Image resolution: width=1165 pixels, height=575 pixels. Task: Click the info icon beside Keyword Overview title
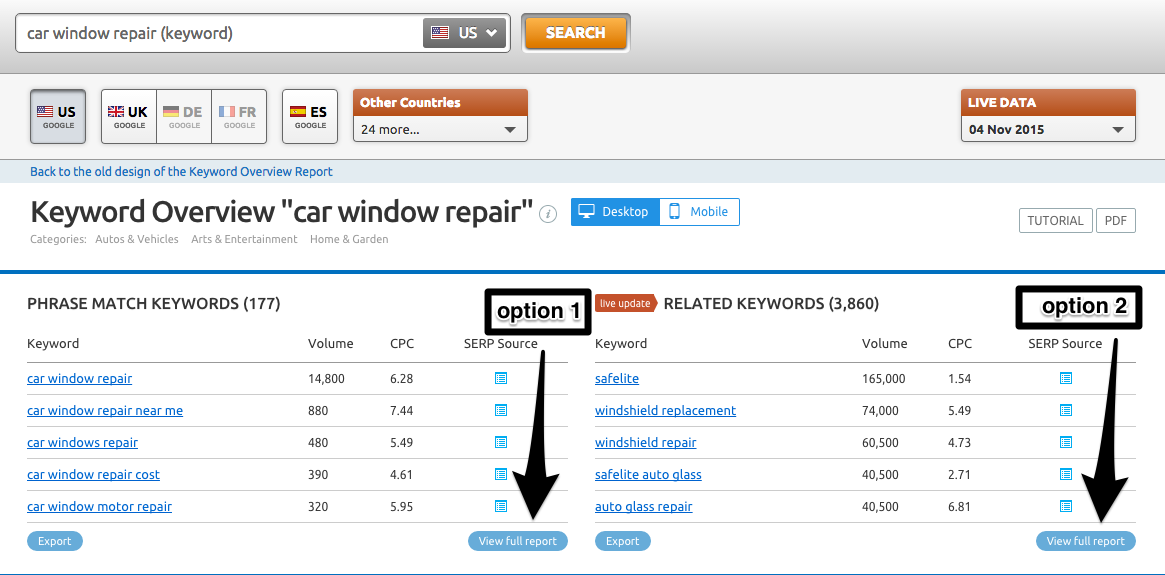(x=548, y=214)
